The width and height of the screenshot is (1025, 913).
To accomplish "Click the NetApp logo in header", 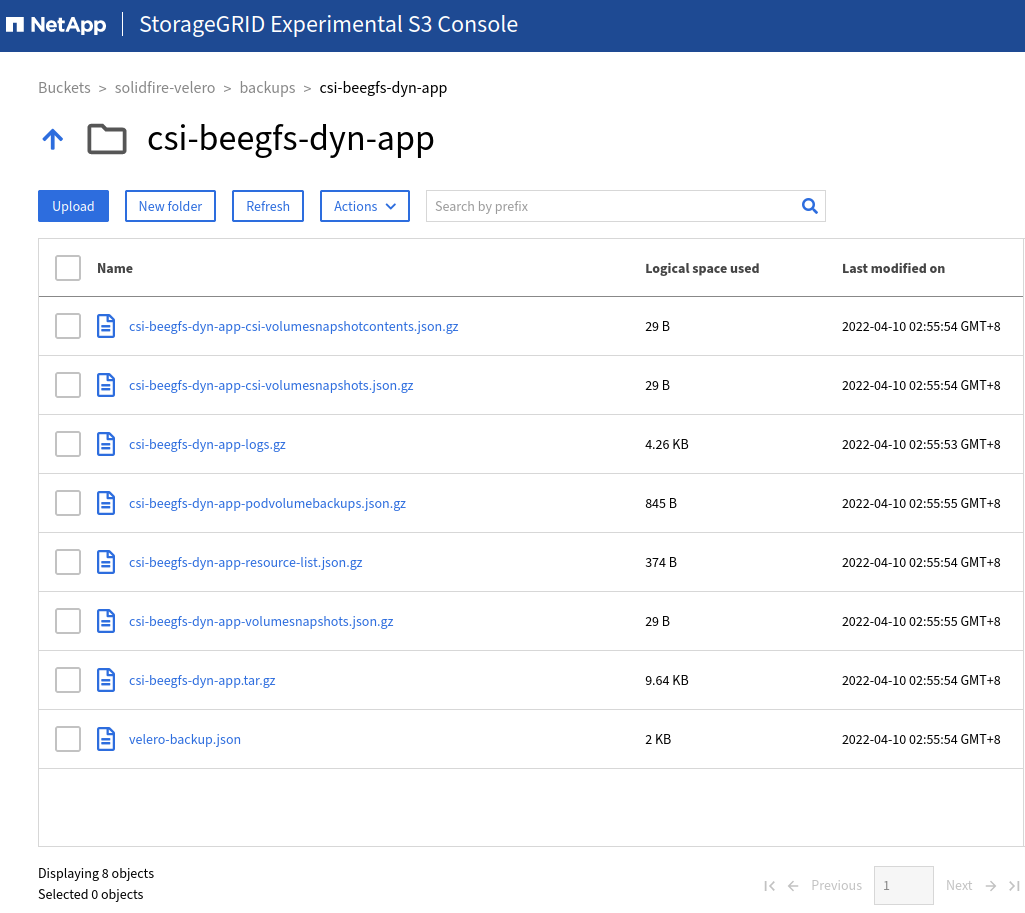I will tap(56, 25).
